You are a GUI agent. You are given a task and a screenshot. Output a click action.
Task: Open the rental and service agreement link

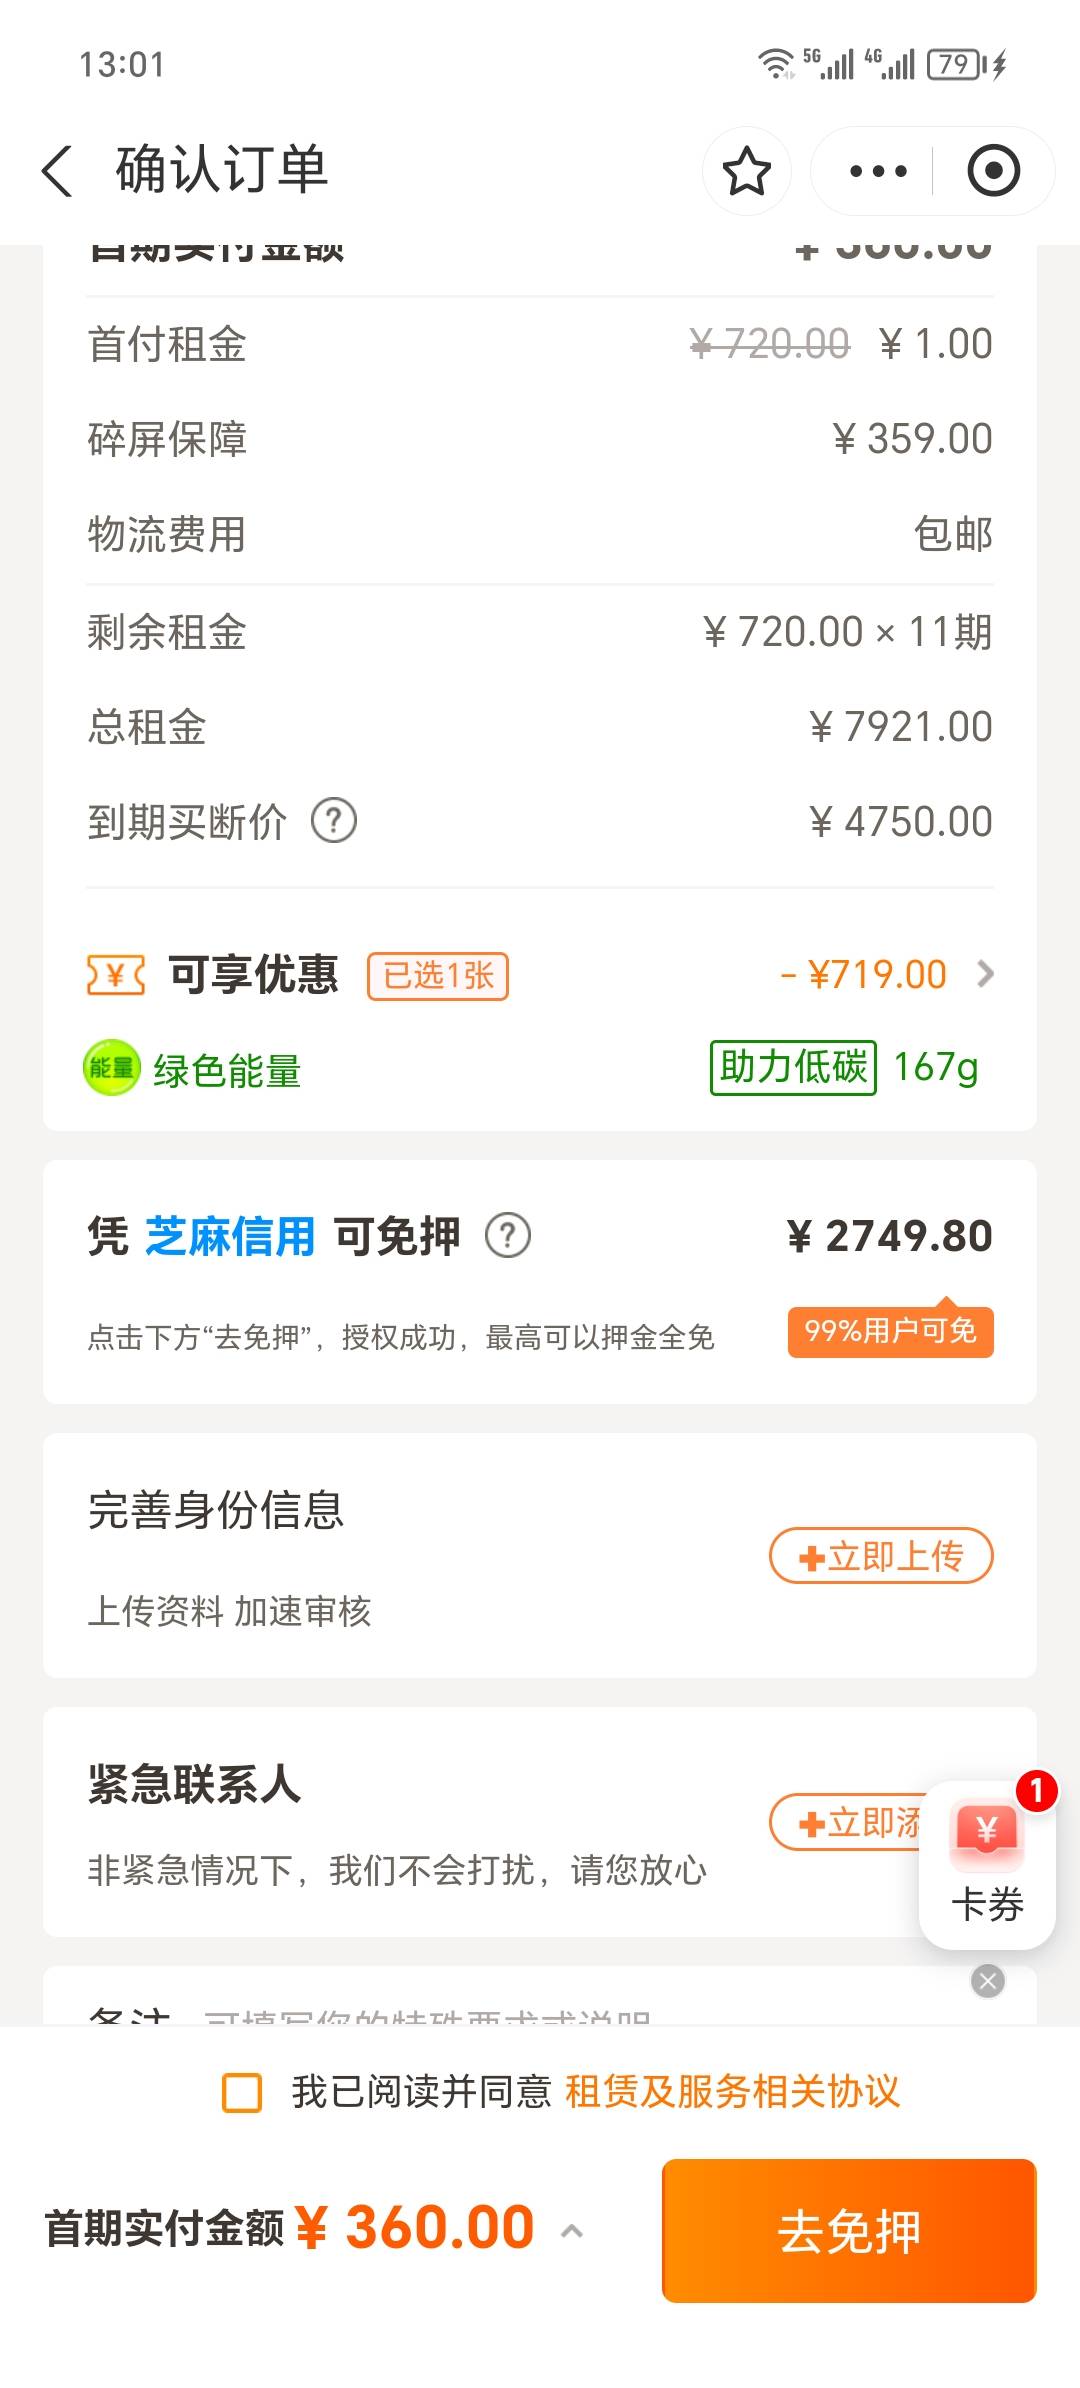[732, 2092]
